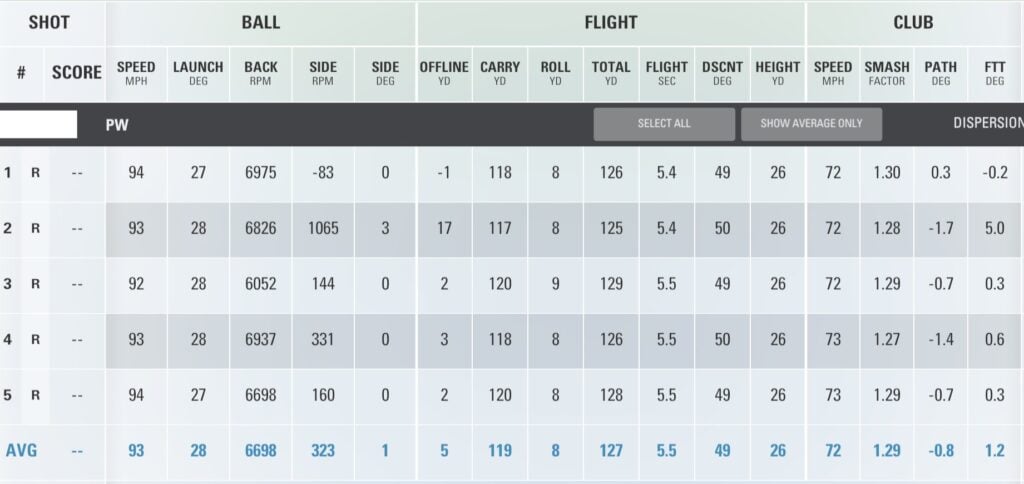Image resolution: width=1024 pixels, height=484 pixels.
Task: Click the SHOW AVERAGE ONLY button
Action: coord(811,124)
